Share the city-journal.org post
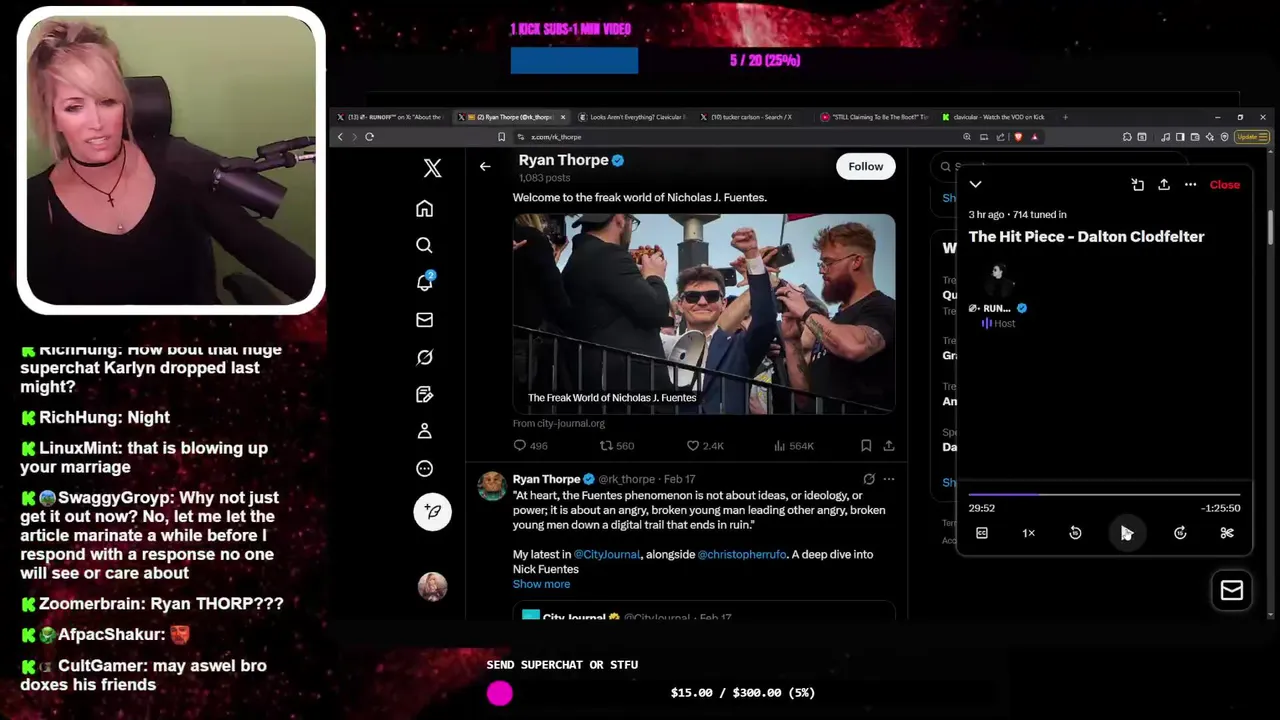This screenshot has width=1280, height=720. click(x=888, y=446)
